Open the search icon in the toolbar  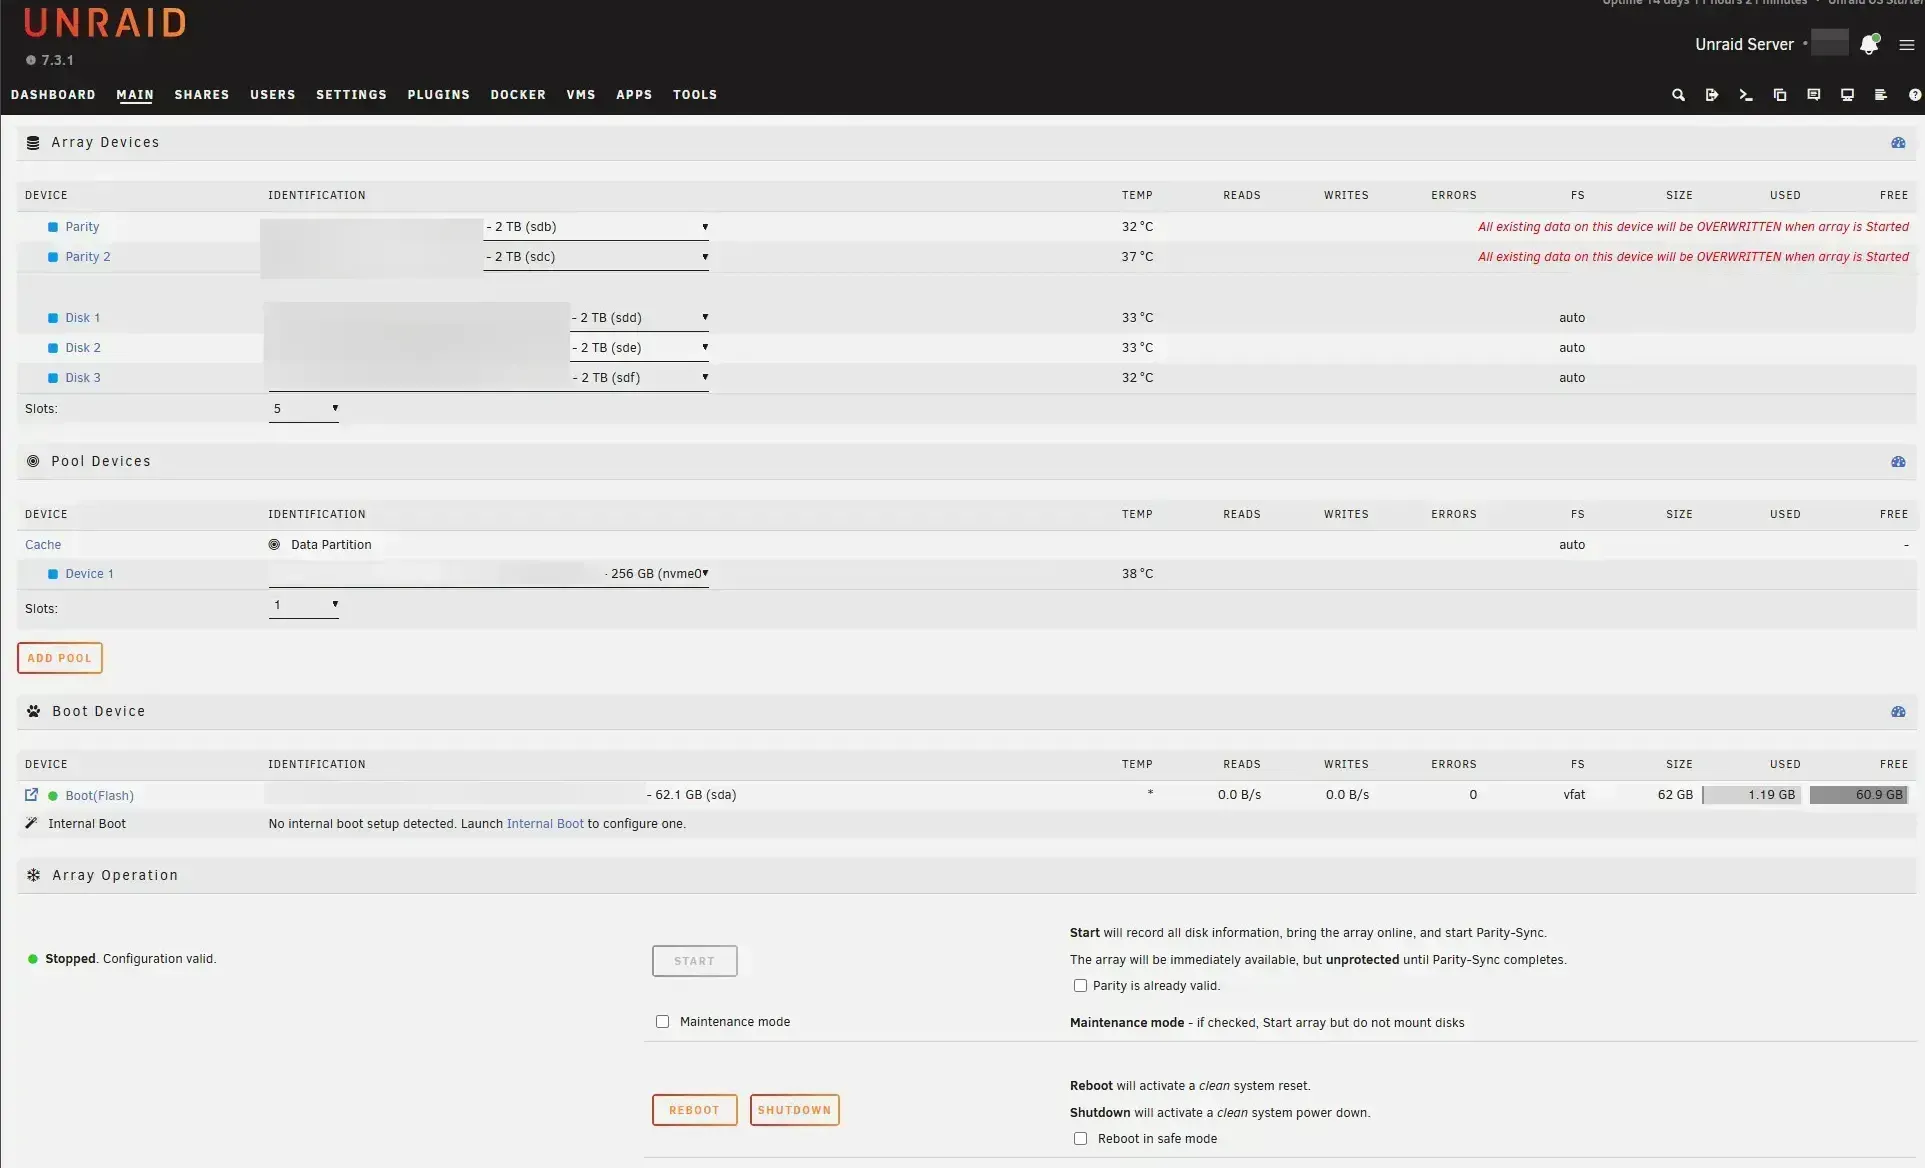[1678, 95]
